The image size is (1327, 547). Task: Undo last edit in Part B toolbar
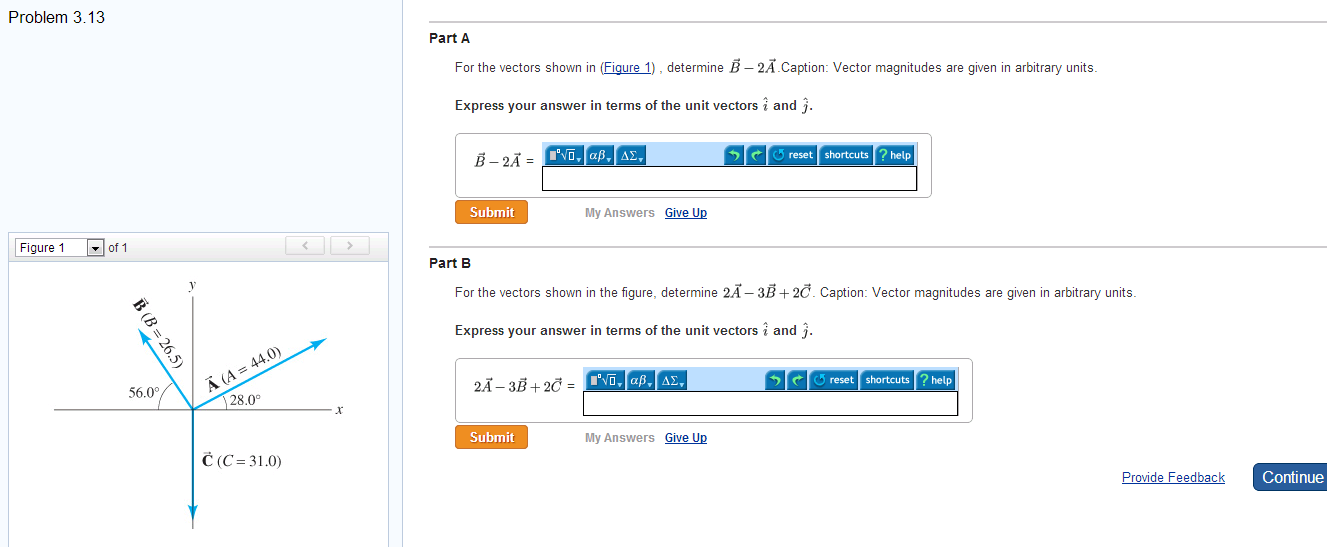pos(776,380)
